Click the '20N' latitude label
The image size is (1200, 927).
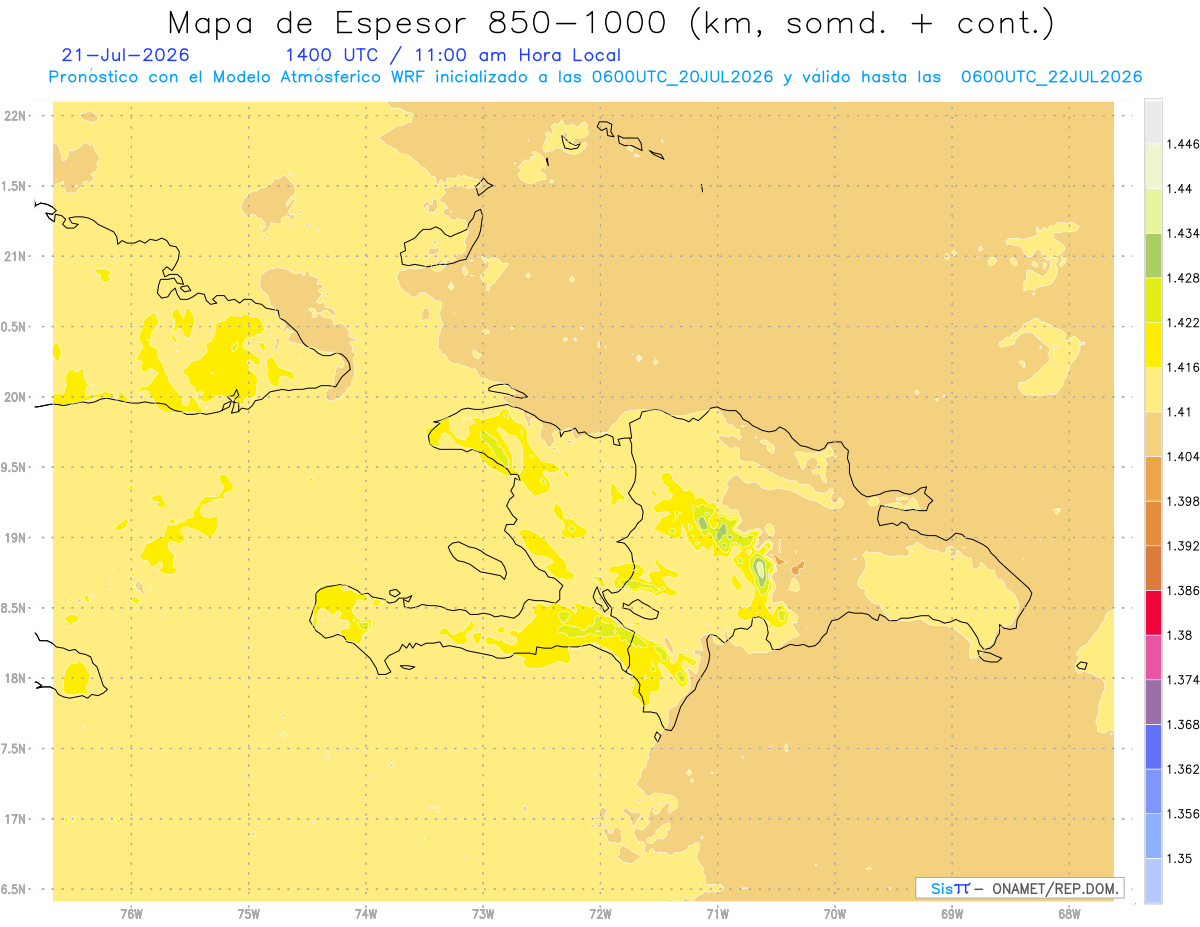point(16,397)
